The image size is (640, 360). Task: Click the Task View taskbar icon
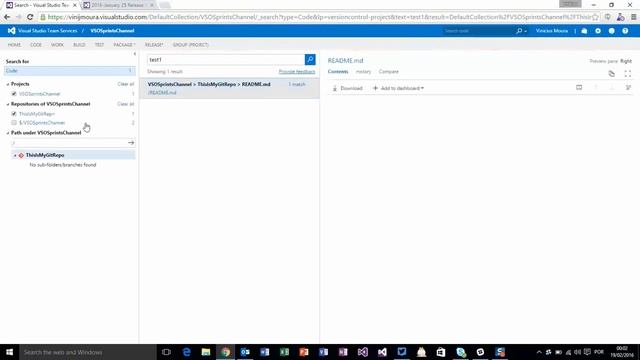click(166, 352)
